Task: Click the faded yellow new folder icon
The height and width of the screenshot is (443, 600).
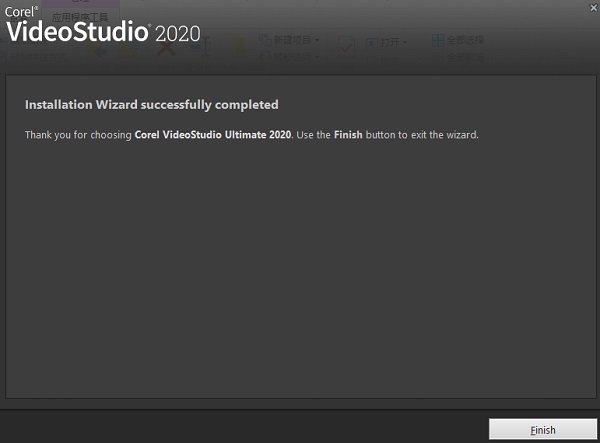Action: tap(239, 47)
